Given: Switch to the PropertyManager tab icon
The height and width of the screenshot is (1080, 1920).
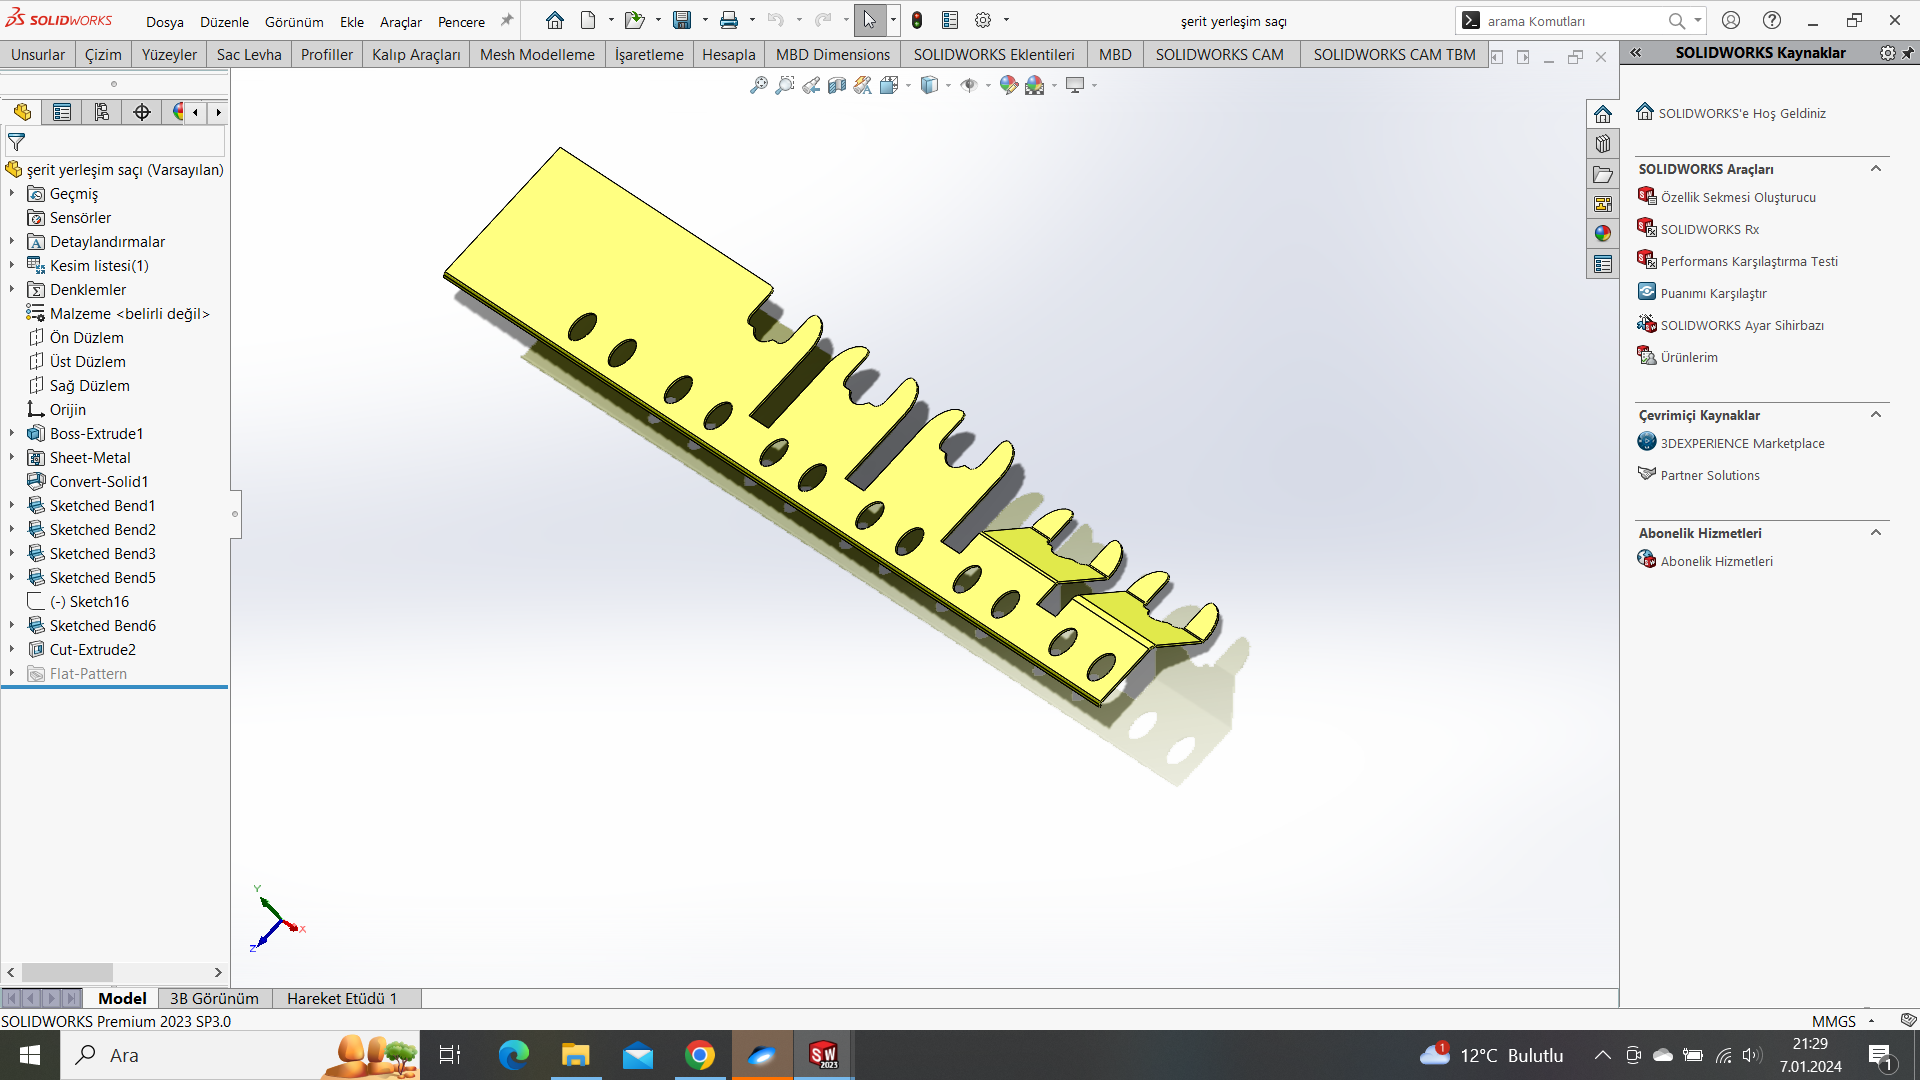Looking at the screenshot, I should 62,112.
